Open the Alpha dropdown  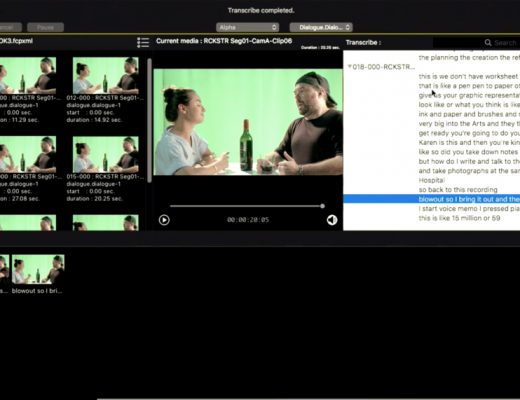pos(247,27)
